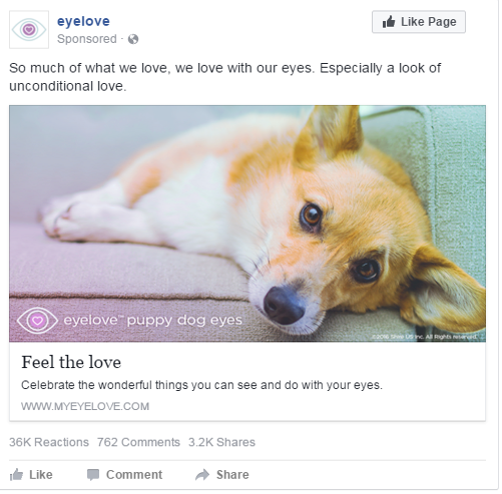Click the Like Page button

(x=419, y=22)
